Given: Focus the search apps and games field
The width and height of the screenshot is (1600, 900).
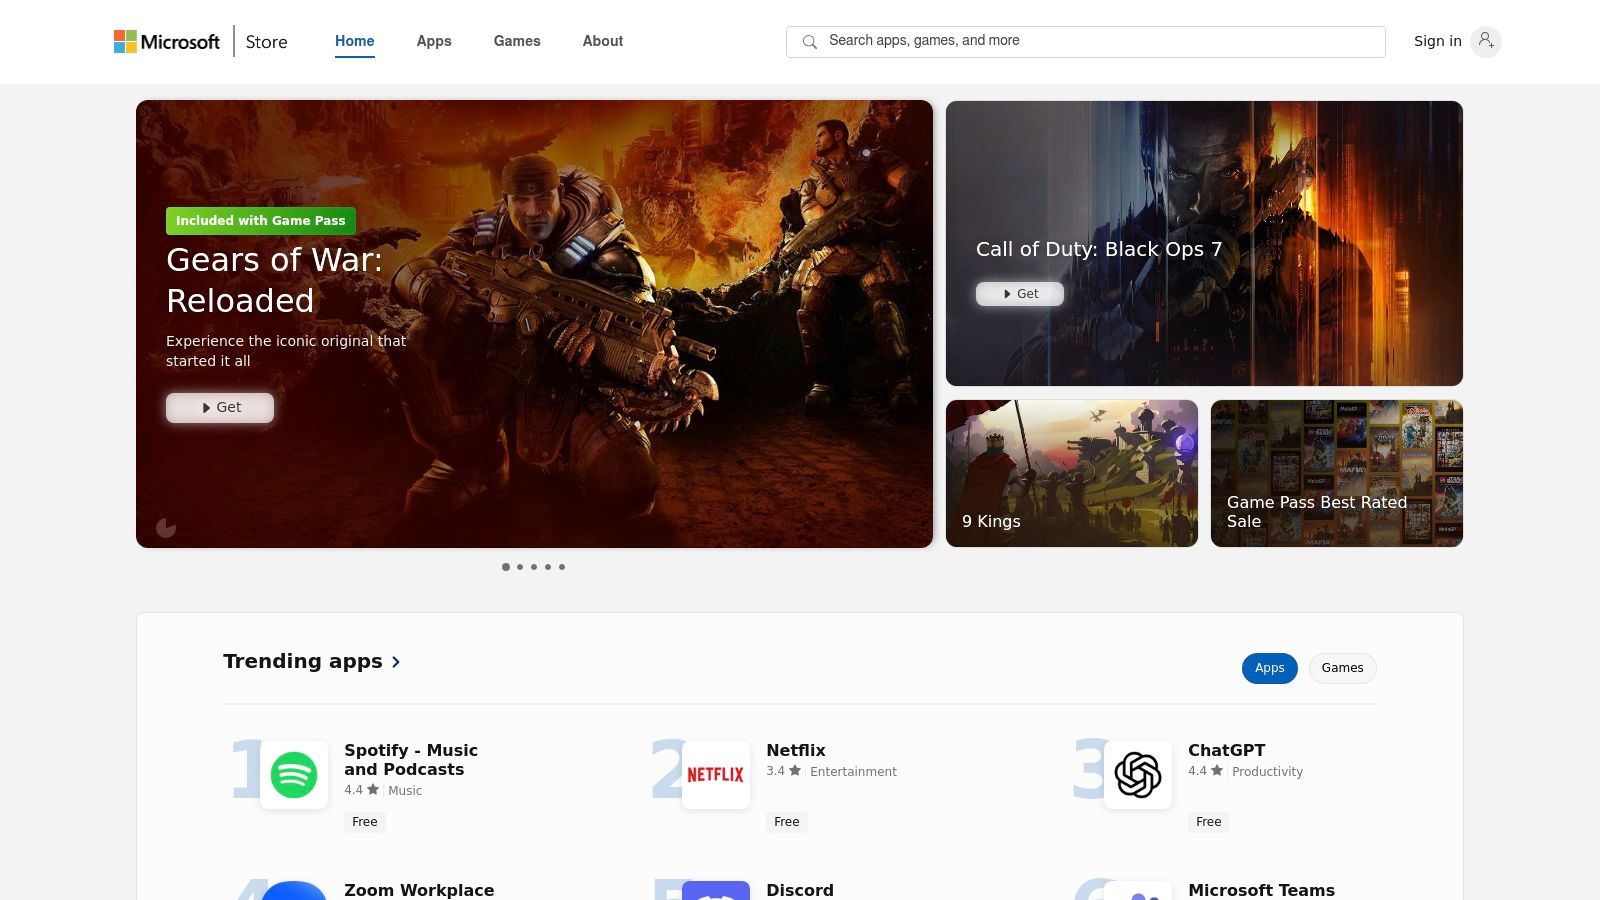Looking at the screenshot, I should (1086, 41).
